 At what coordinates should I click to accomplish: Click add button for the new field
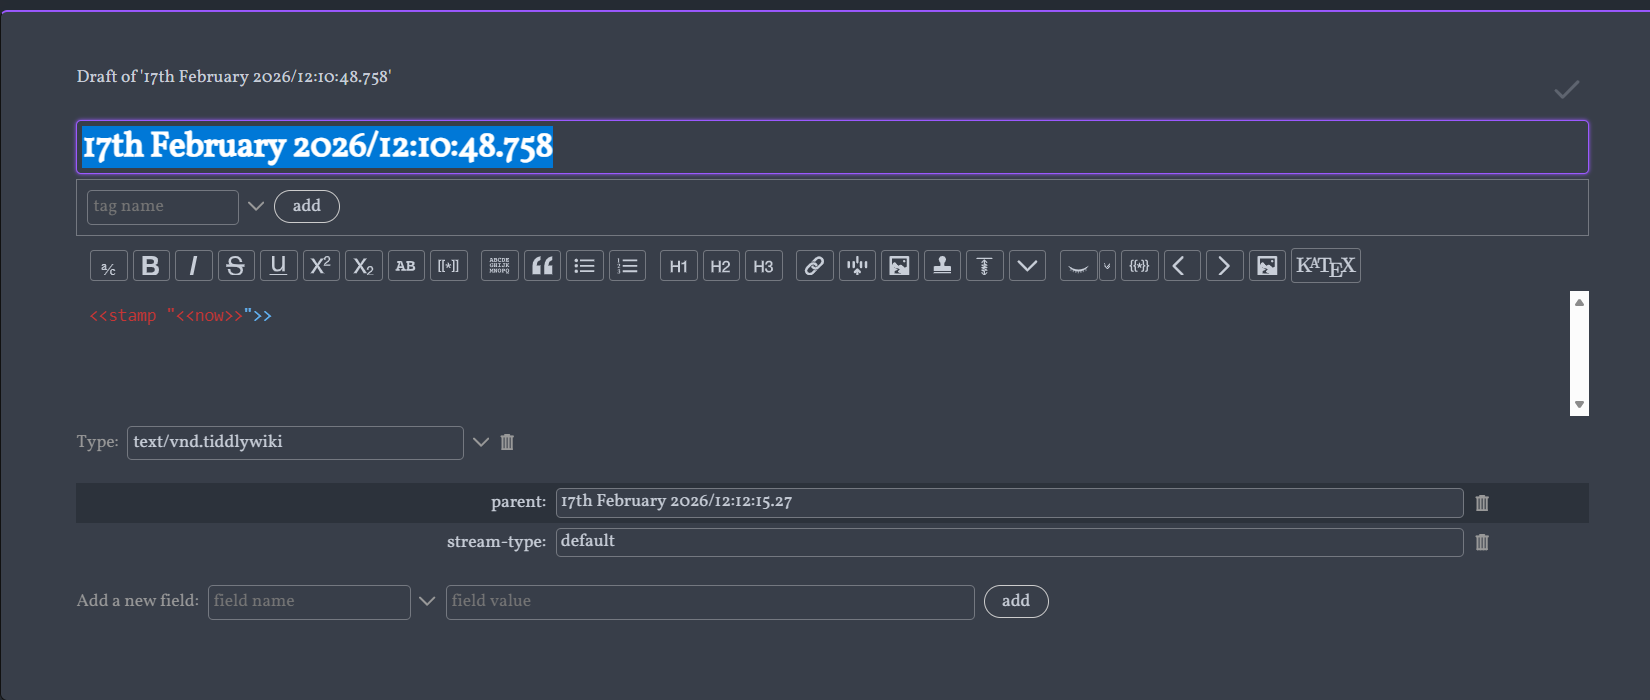[1015, 601]
